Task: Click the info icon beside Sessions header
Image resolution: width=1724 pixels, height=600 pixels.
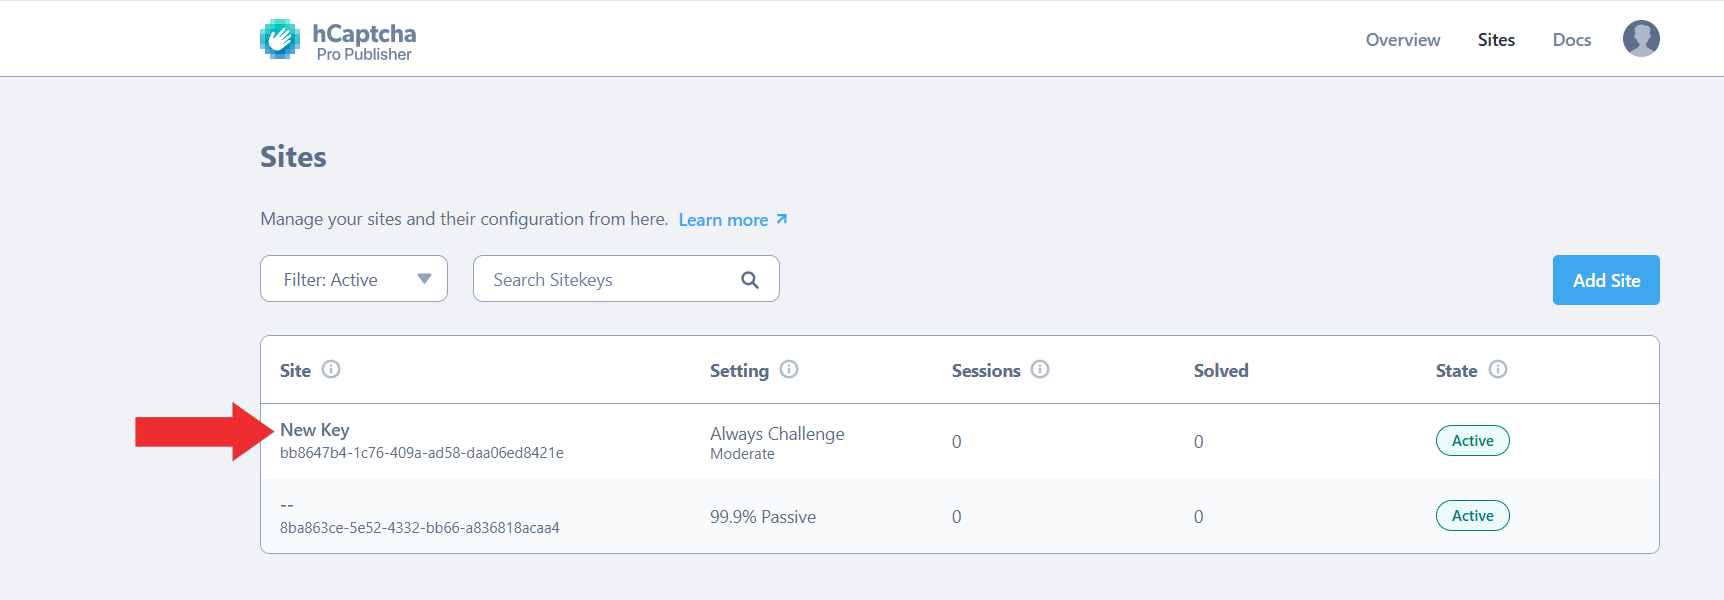Action: pos(1040,369)
